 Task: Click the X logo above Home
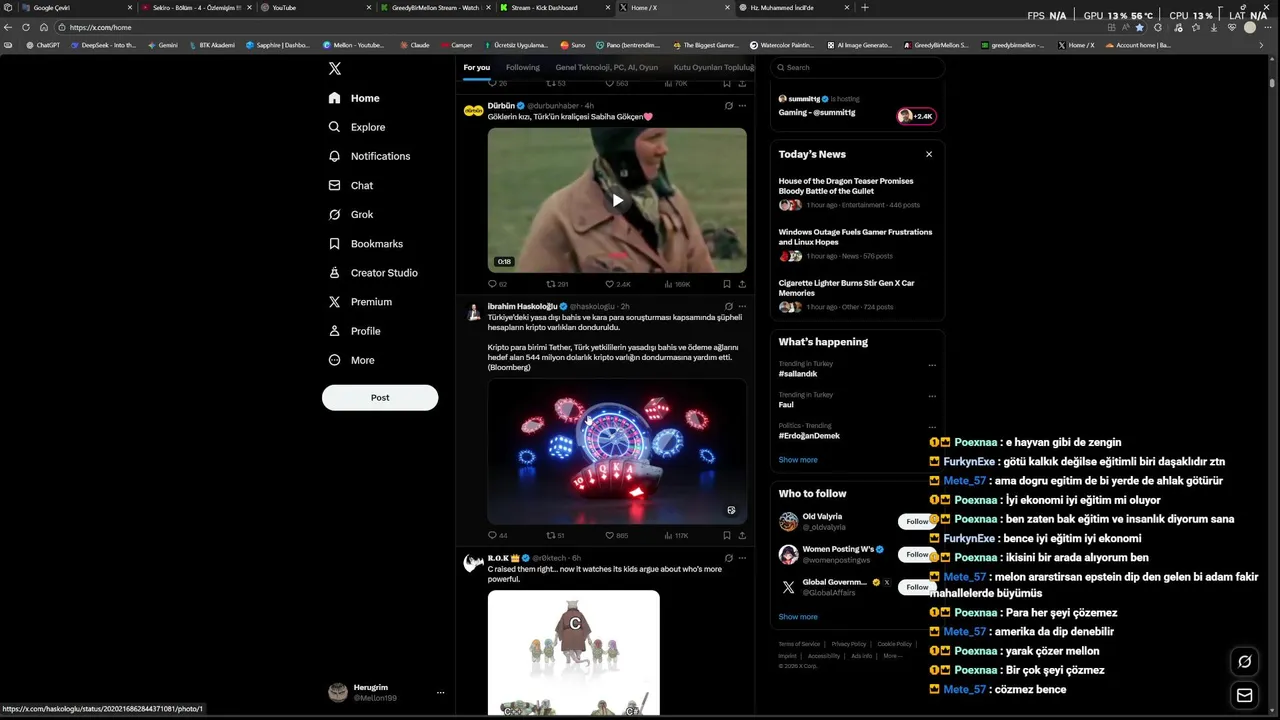(335, 68)
